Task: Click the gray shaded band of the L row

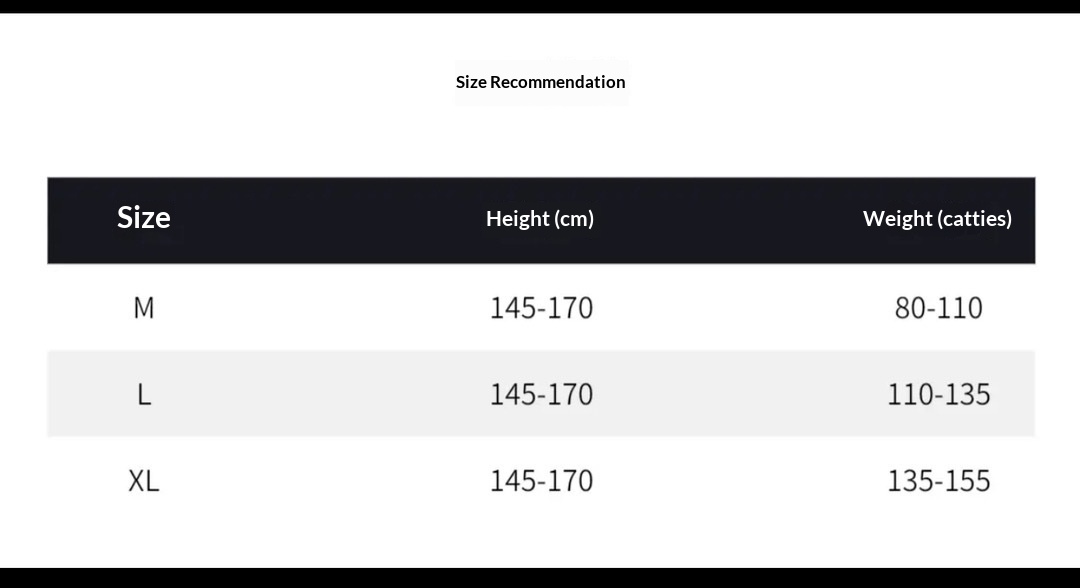Action: (320, 394)
